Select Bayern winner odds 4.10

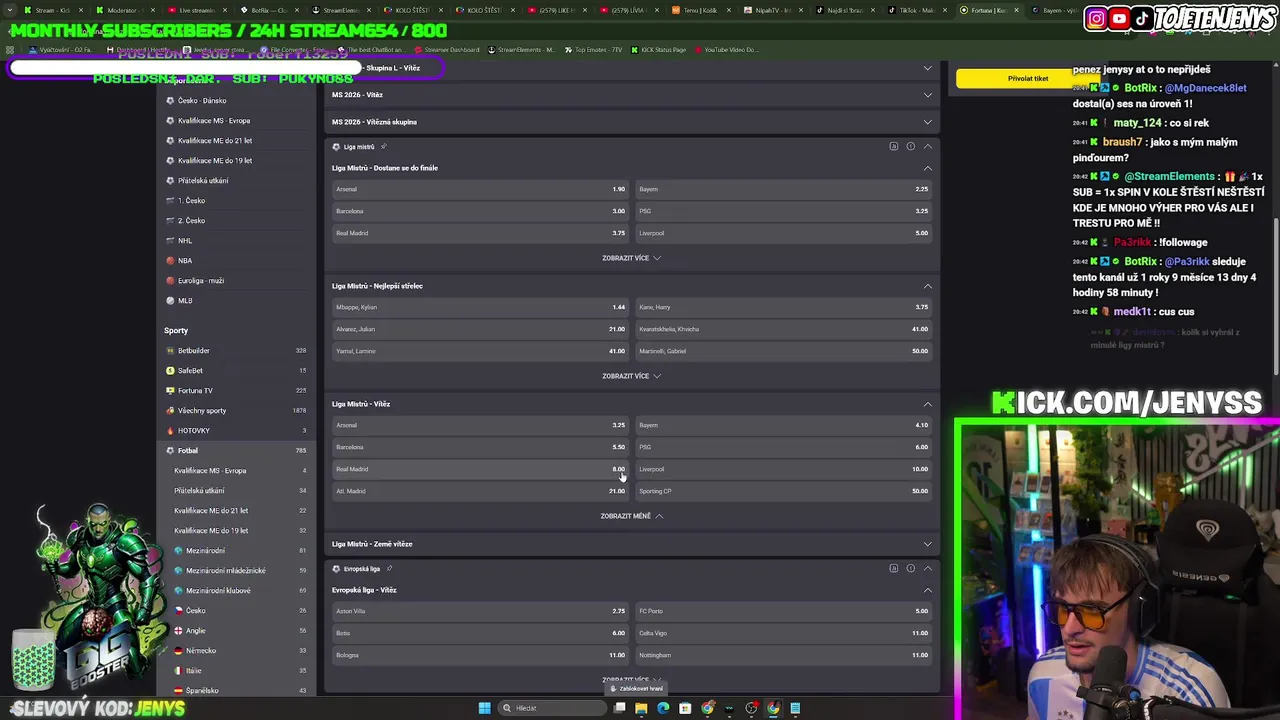(784, 425)
